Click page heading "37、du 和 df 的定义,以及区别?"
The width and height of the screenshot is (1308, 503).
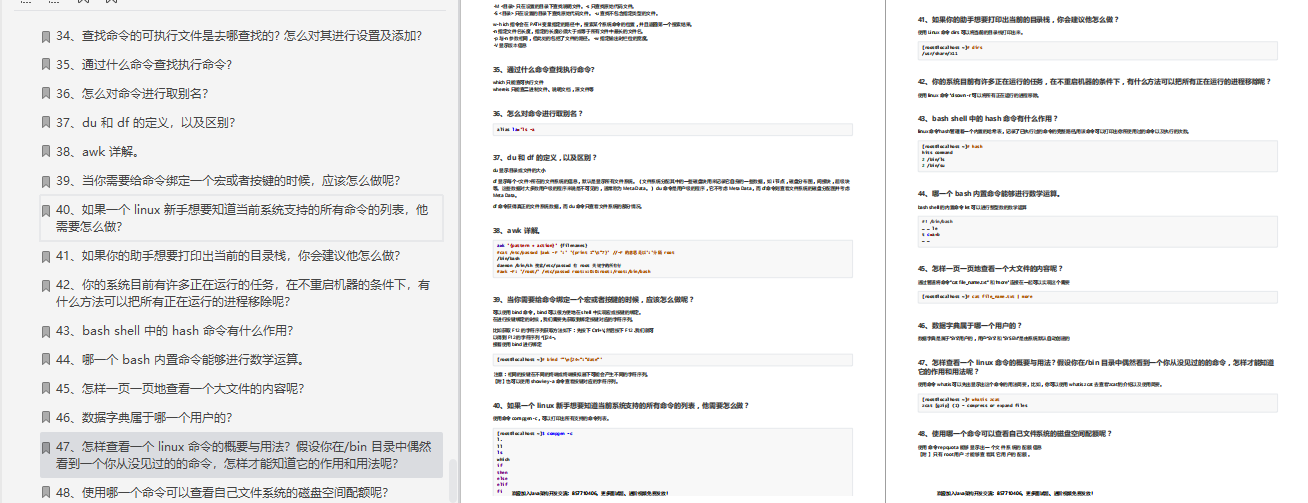click(545, 157)
